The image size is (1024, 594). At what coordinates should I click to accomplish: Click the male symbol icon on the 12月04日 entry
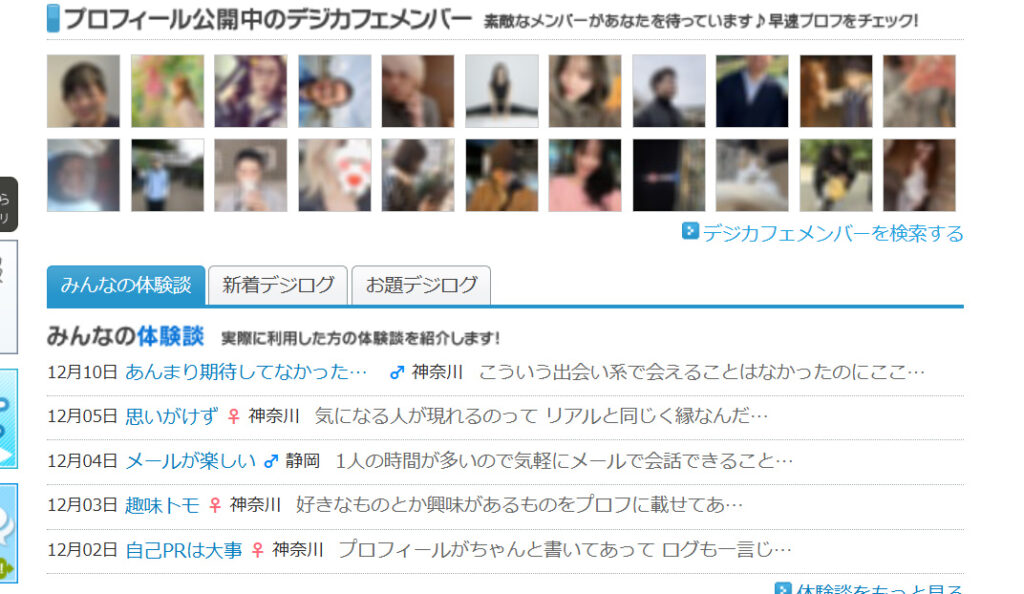270,461
